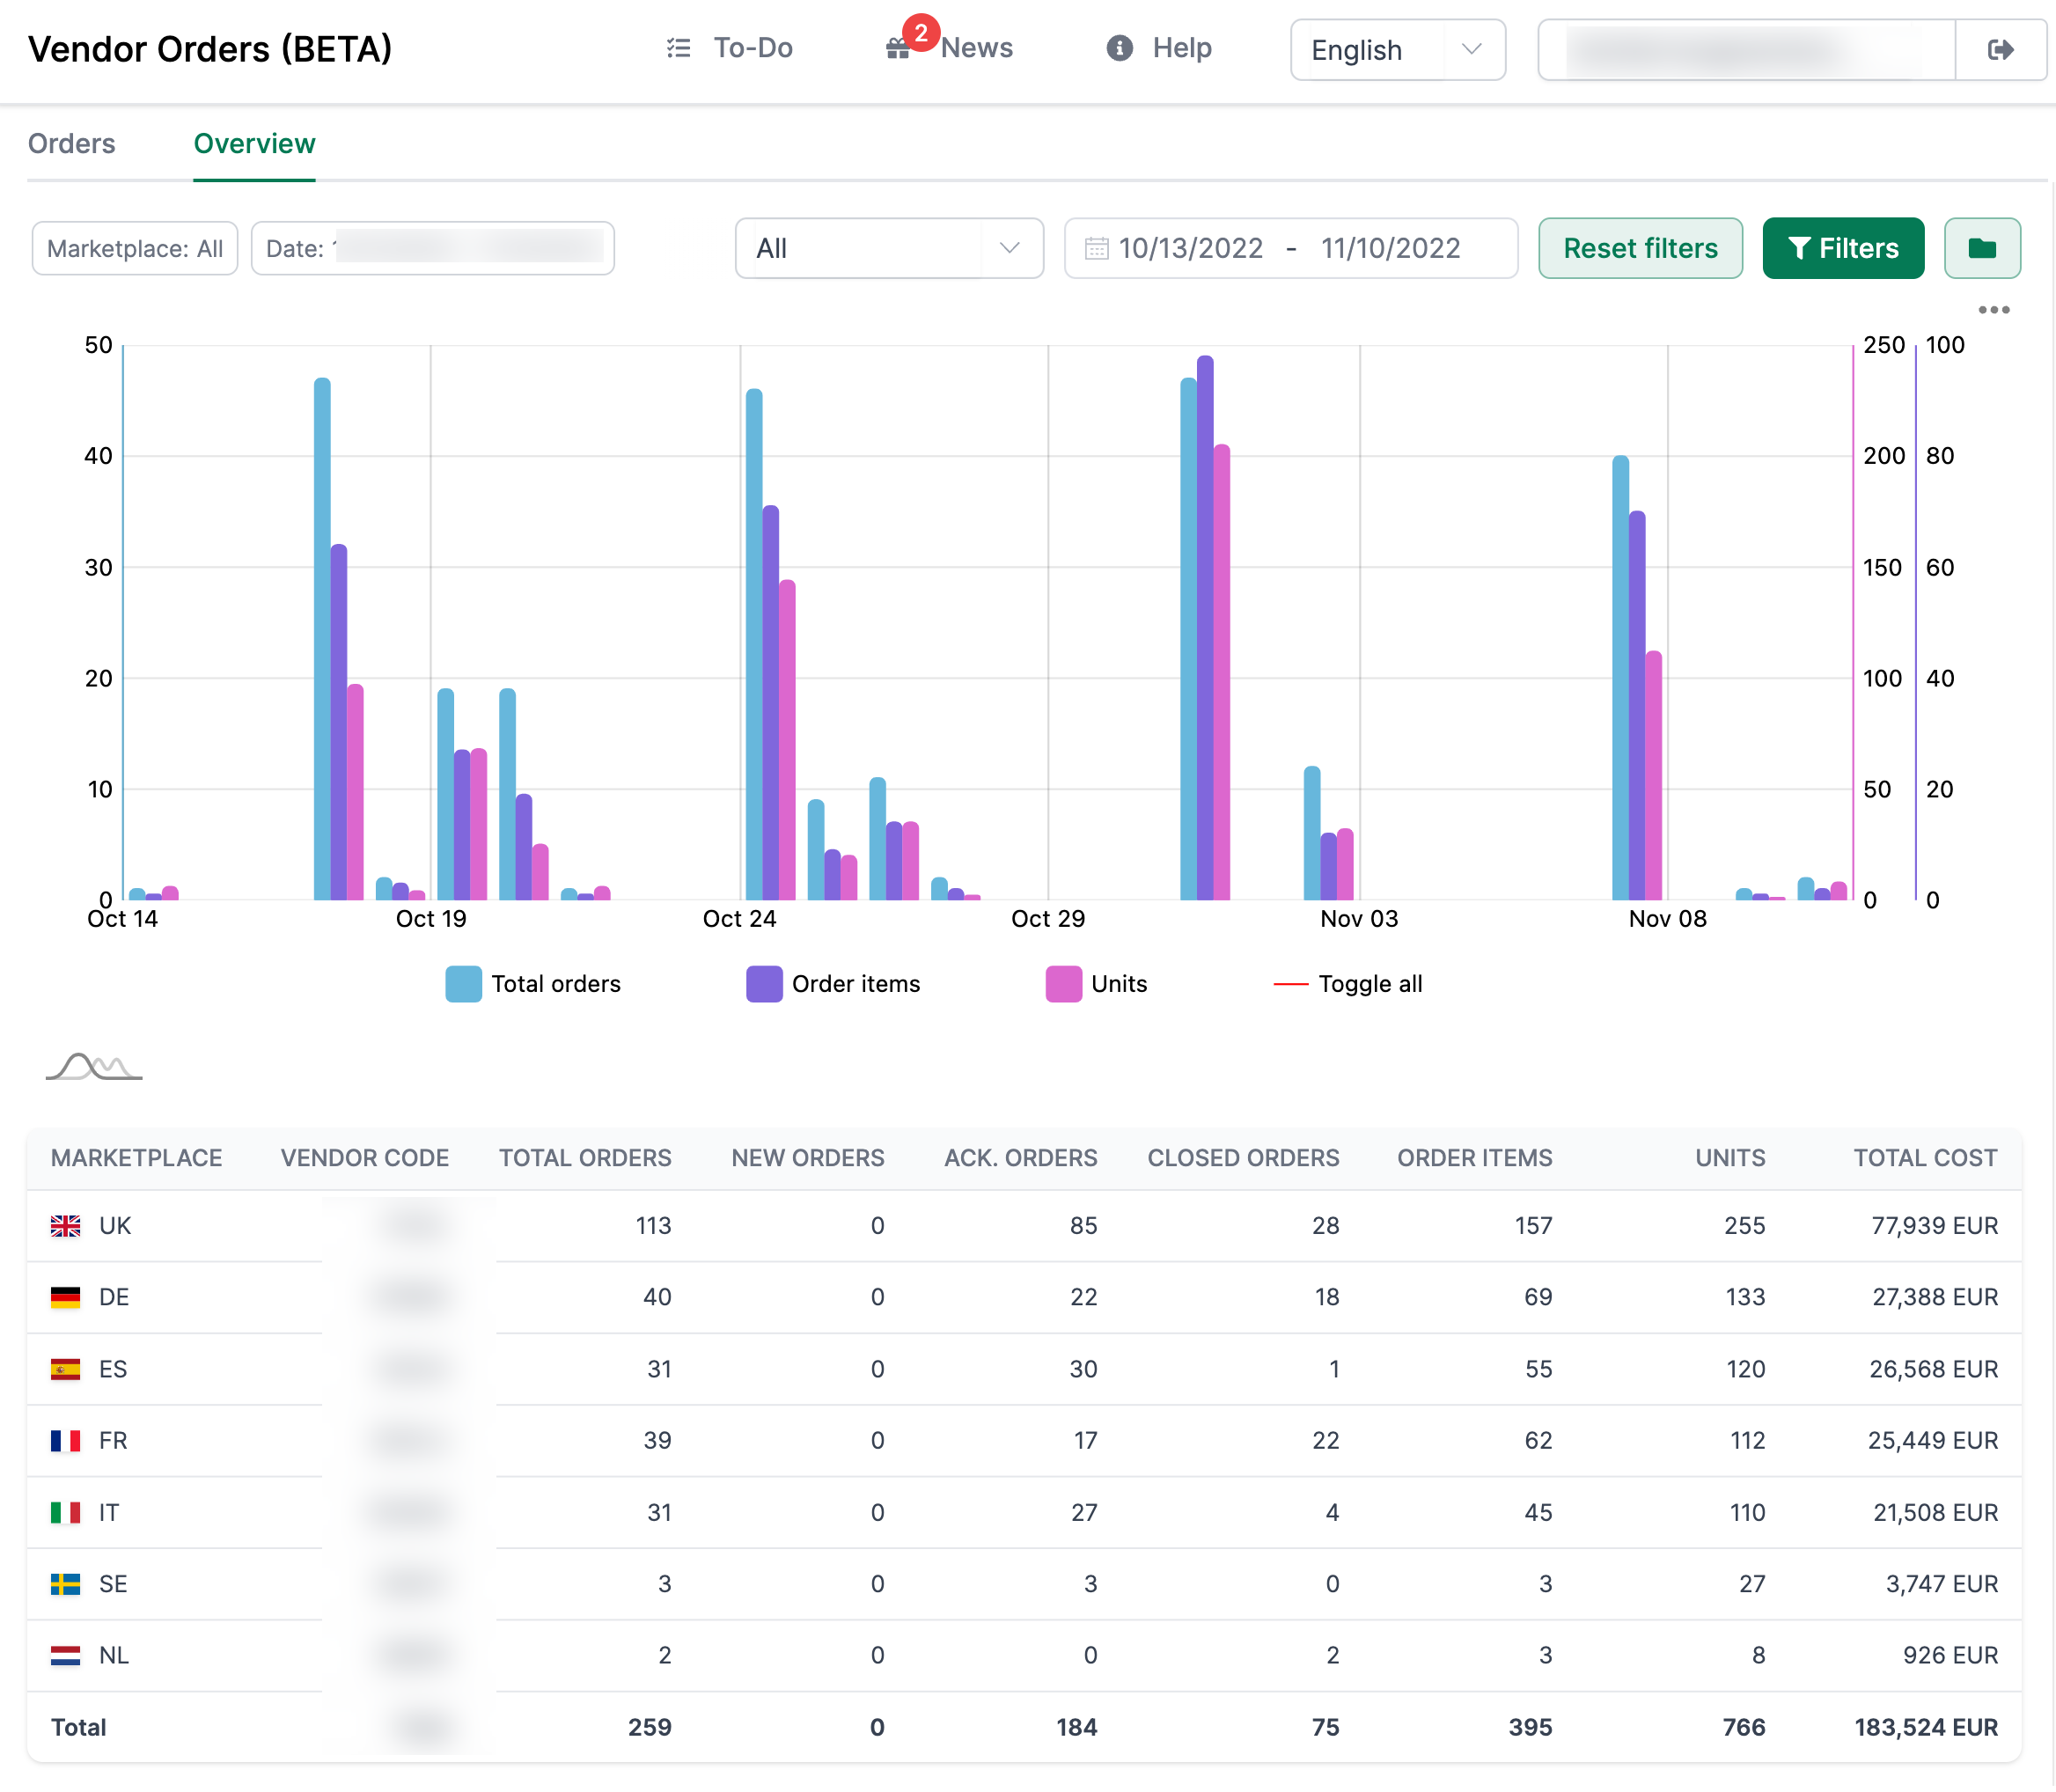Screen dimensions: 2056x1792
Task: Click the red news notification badge
Action: coord(920,32)
